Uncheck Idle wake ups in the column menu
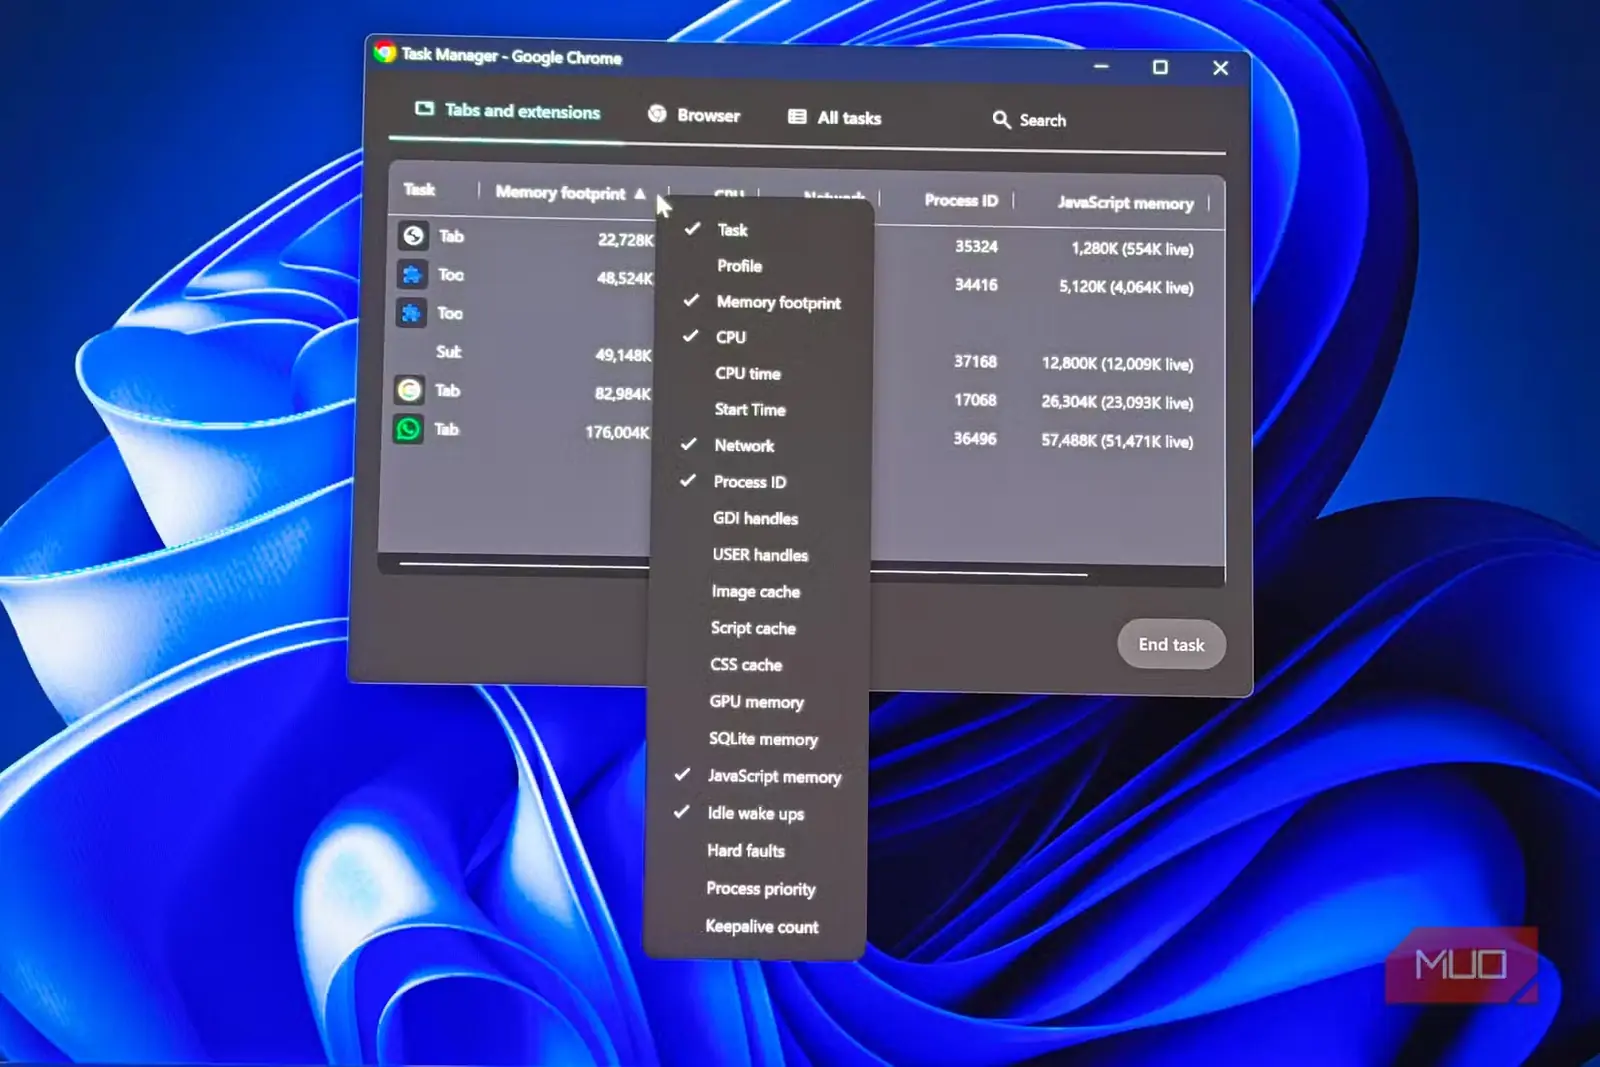1600x1067 pixels. [x=757, y=813]
